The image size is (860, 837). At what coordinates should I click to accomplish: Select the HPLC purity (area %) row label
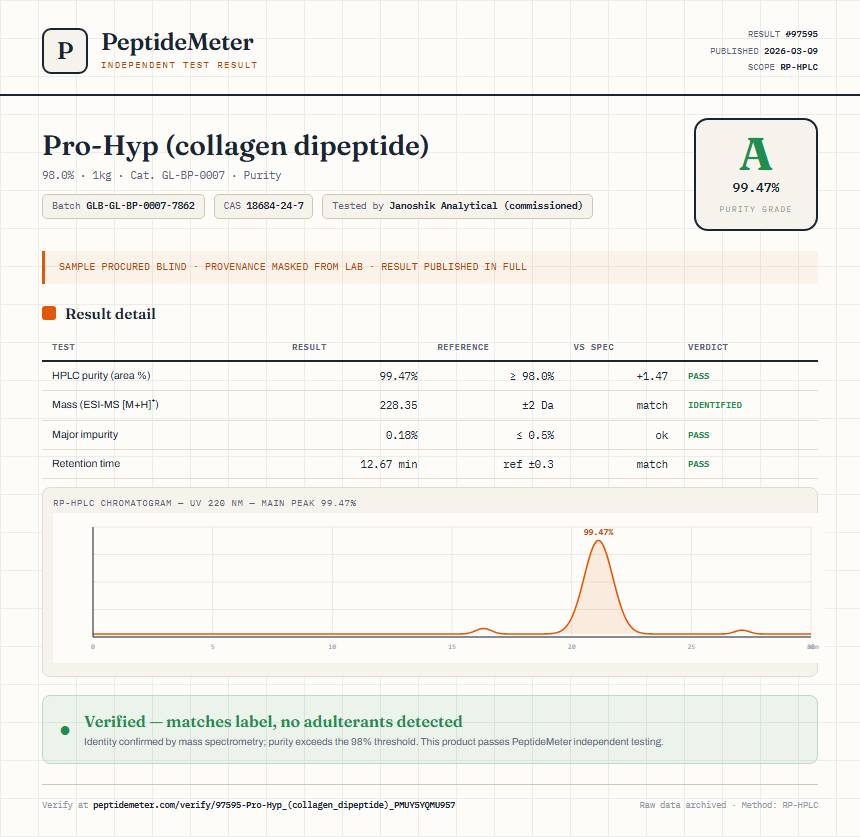(x=101, y=376)
